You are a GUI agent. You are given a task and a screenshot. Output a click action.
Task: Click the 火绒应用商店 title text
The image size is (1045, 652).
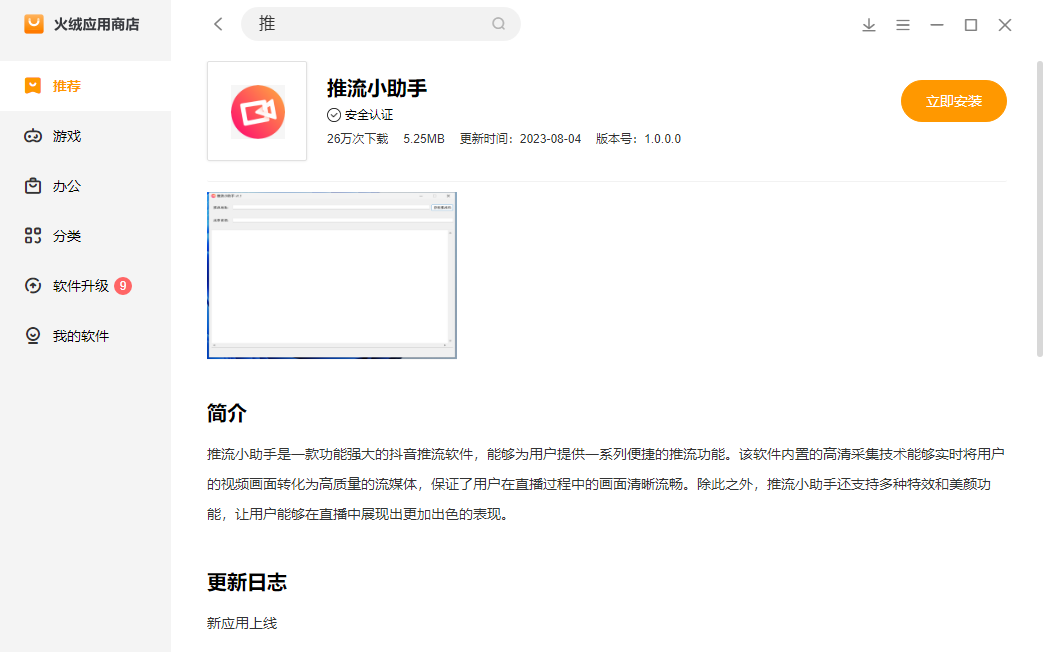point(97,25)
